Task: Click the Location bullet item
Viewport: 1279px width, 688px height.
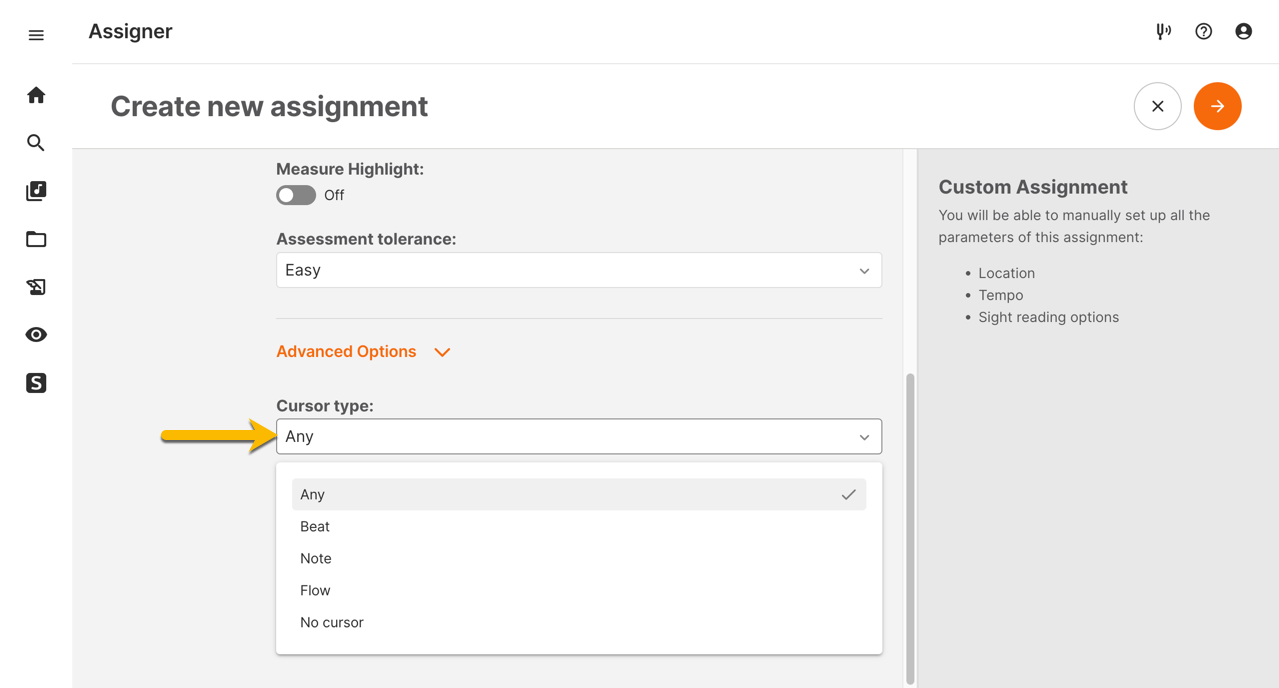Action: click(x=1006, y=273)
